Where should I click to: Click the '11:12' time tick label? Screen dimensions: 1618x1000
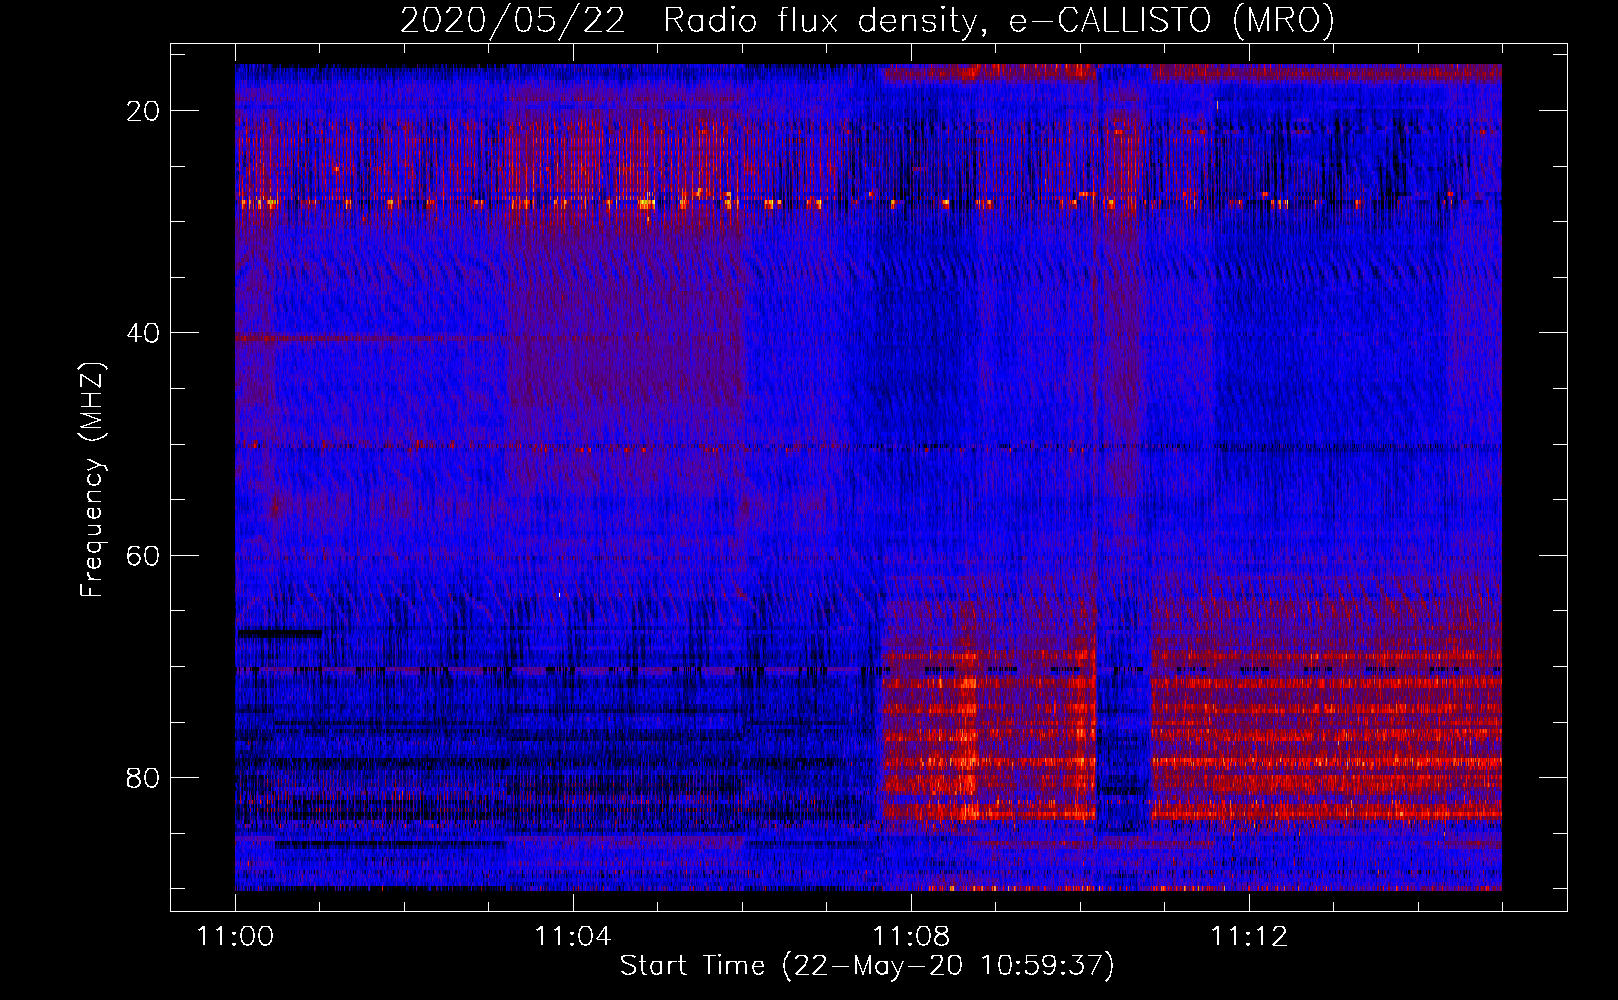pyautogui.click(x=1248, y=937)
